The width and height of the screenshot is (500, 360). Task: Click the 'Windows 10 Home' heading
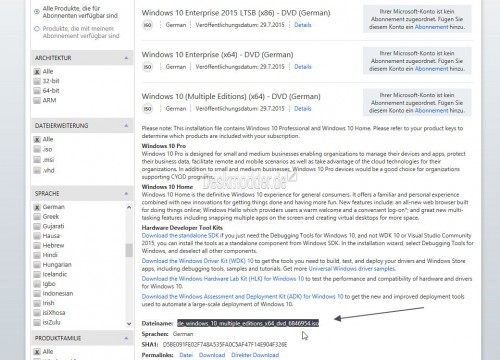pyautogui.click(x=167, y=187)
